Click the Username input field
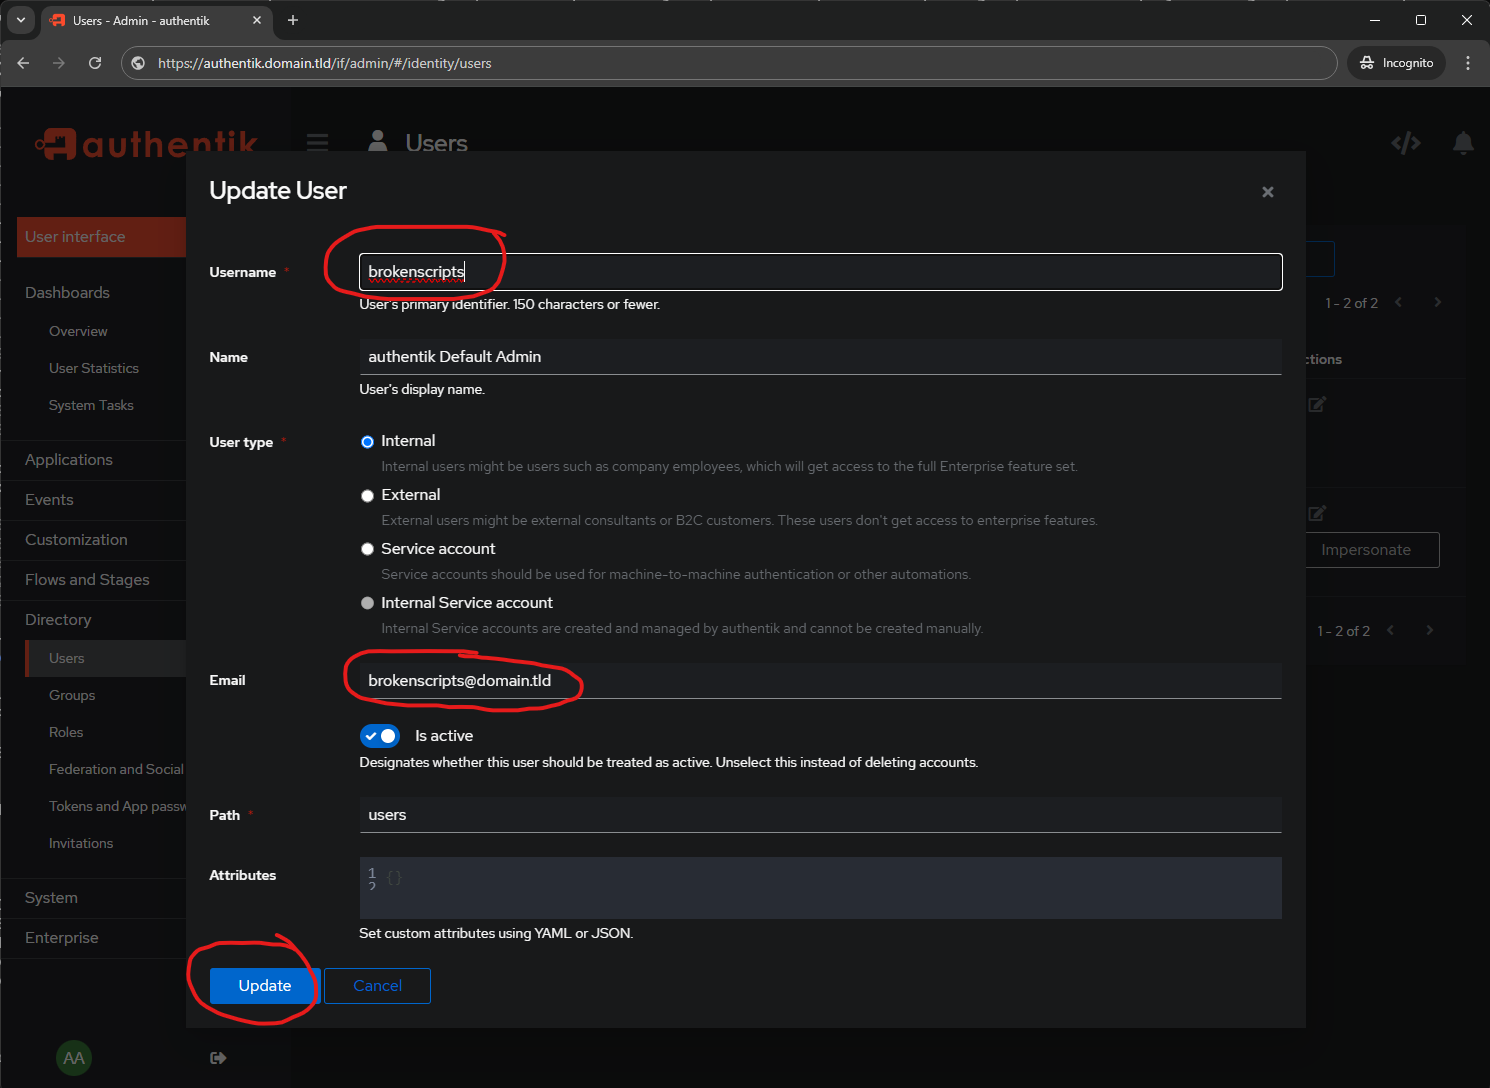The height and width of the screenshot is (1088, 1490). click(820, 272)
